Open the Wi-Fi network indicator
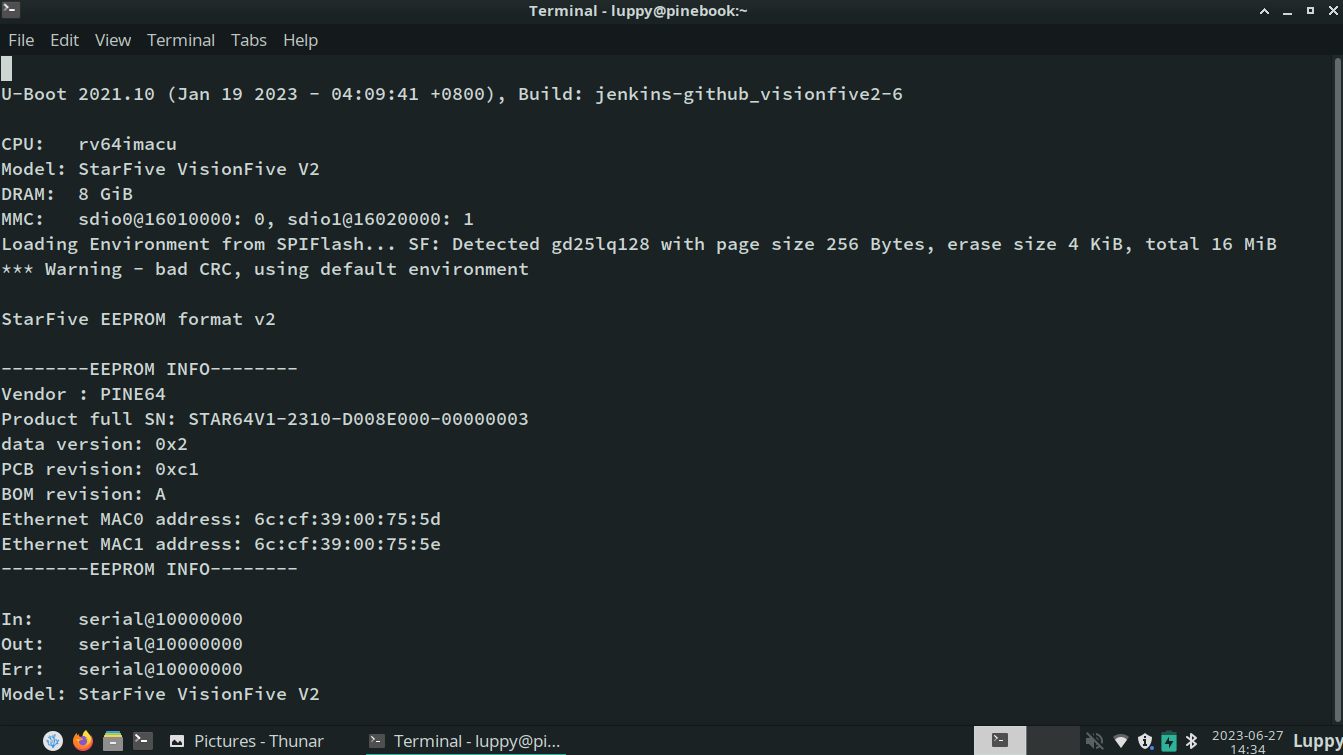1343x755 pixels. pos(1121,741)
